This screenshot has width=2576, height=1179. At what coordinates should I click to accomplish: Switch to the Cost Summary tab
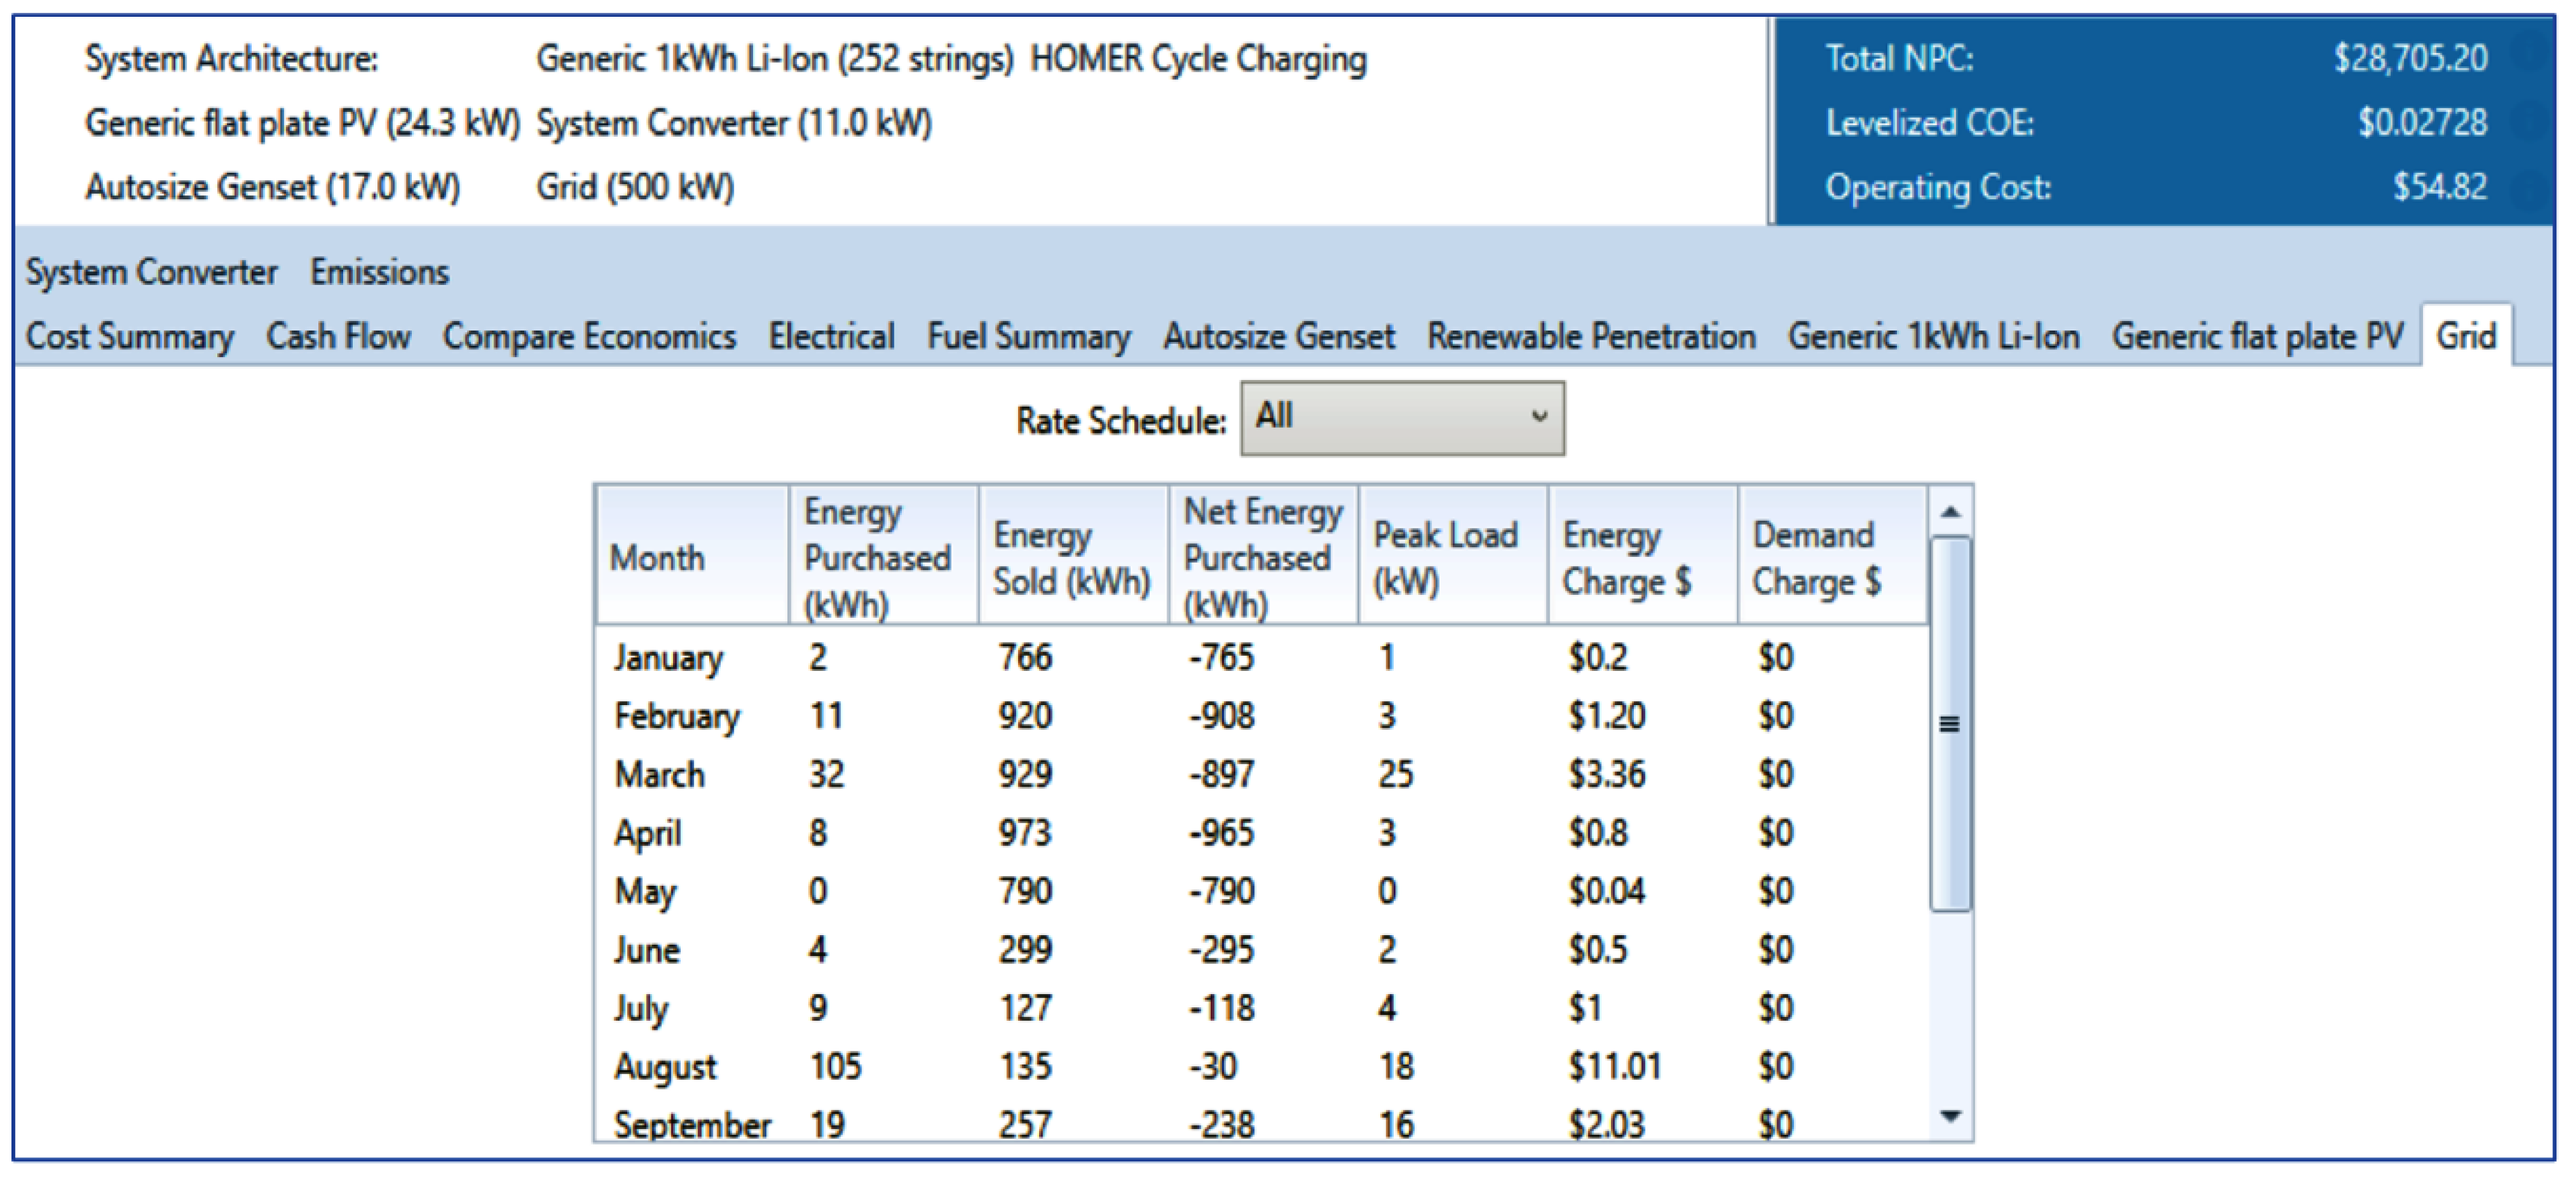click(129, 336)
